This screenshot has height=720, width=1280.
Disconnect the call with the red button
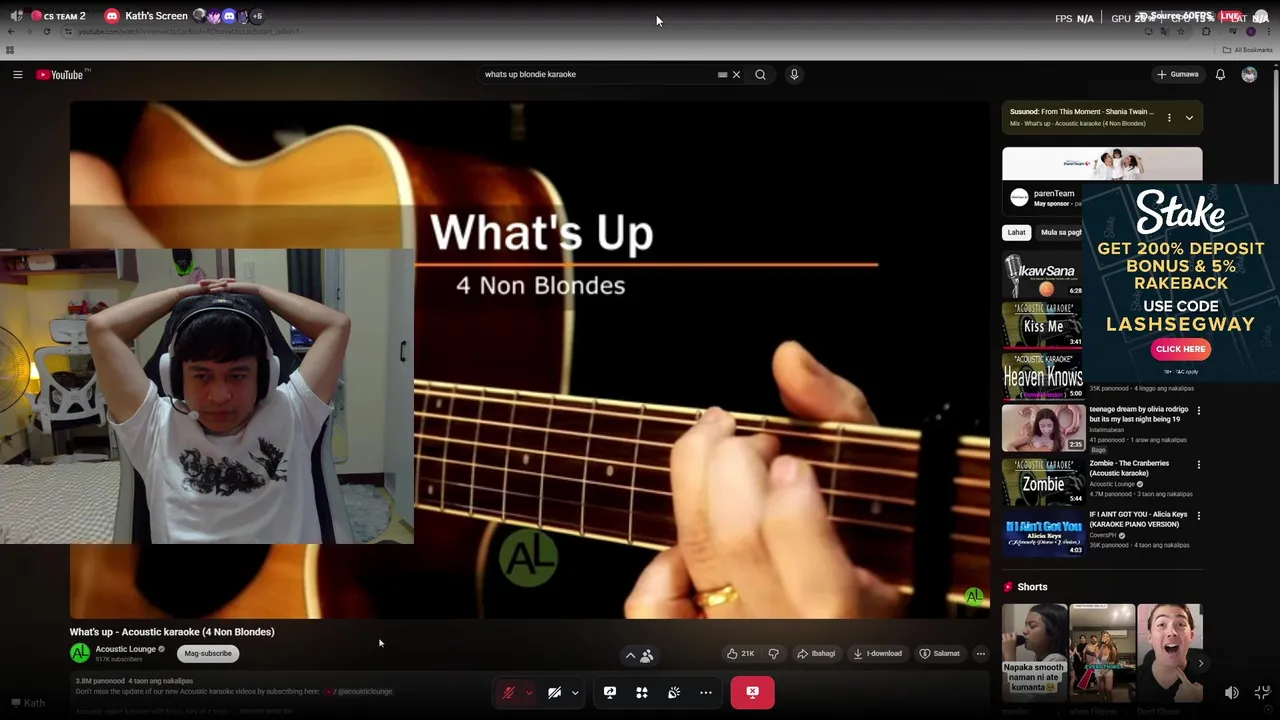pos(752,692)
